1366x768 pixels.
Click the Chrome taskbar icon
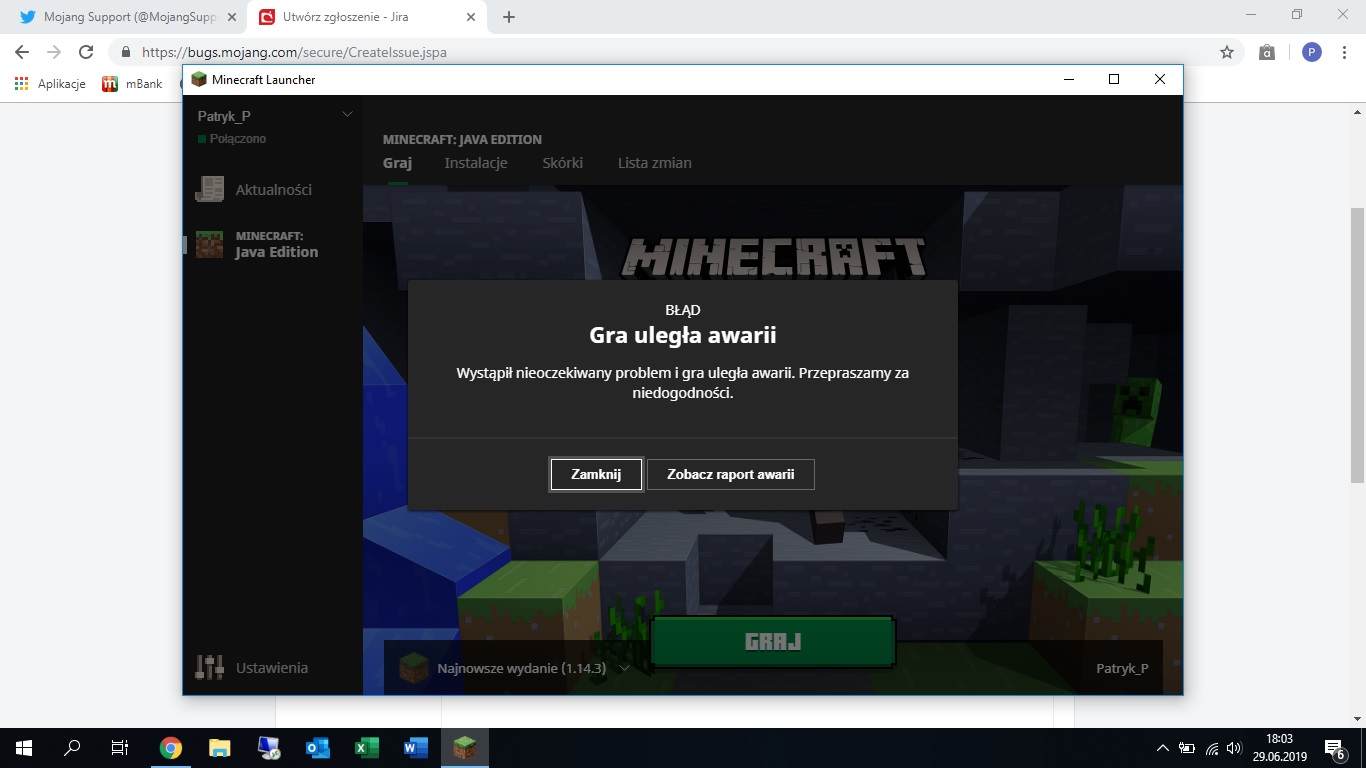pyautogui.click(x=171, y=748)
